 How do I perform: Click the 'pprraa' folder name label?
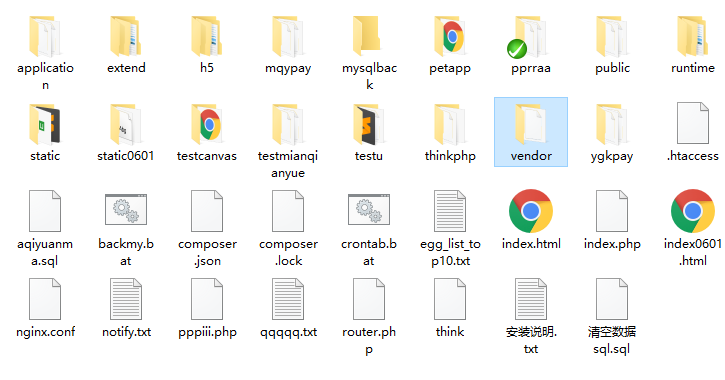pyautogui.click(x=531, y=69)
